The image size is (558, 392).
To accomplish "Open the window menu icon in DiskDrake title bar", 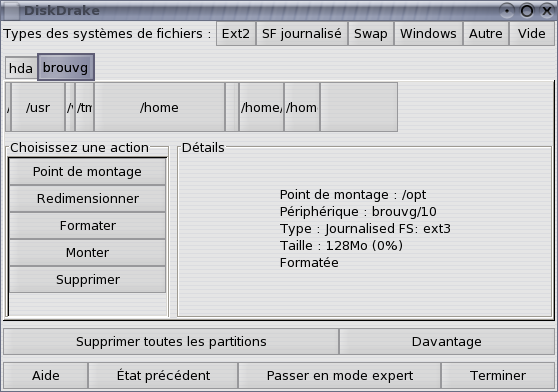I will (x=11, y=11).
